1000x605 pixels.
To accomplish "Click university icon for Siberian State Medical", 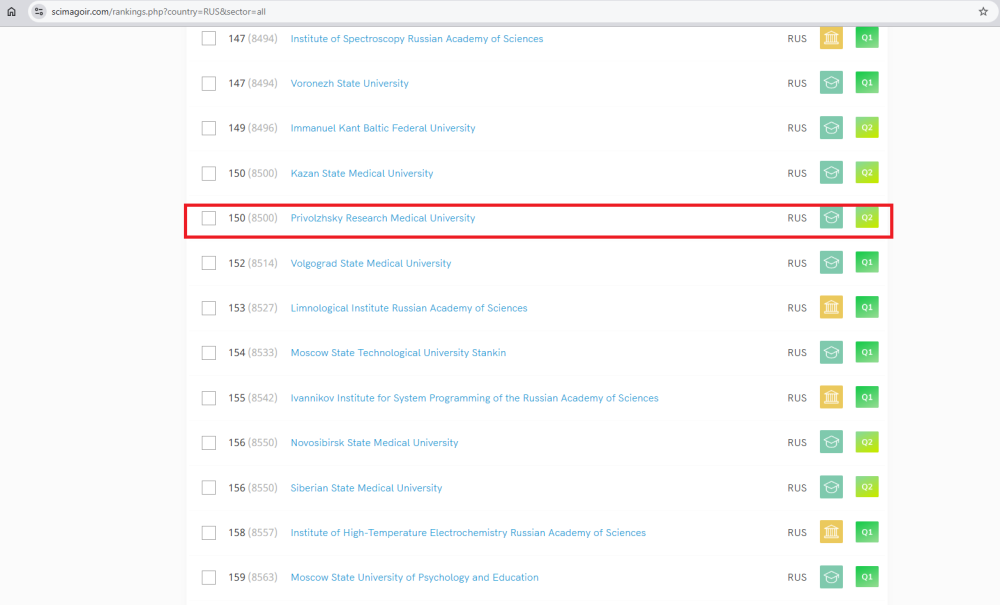I will pos(831,488).
